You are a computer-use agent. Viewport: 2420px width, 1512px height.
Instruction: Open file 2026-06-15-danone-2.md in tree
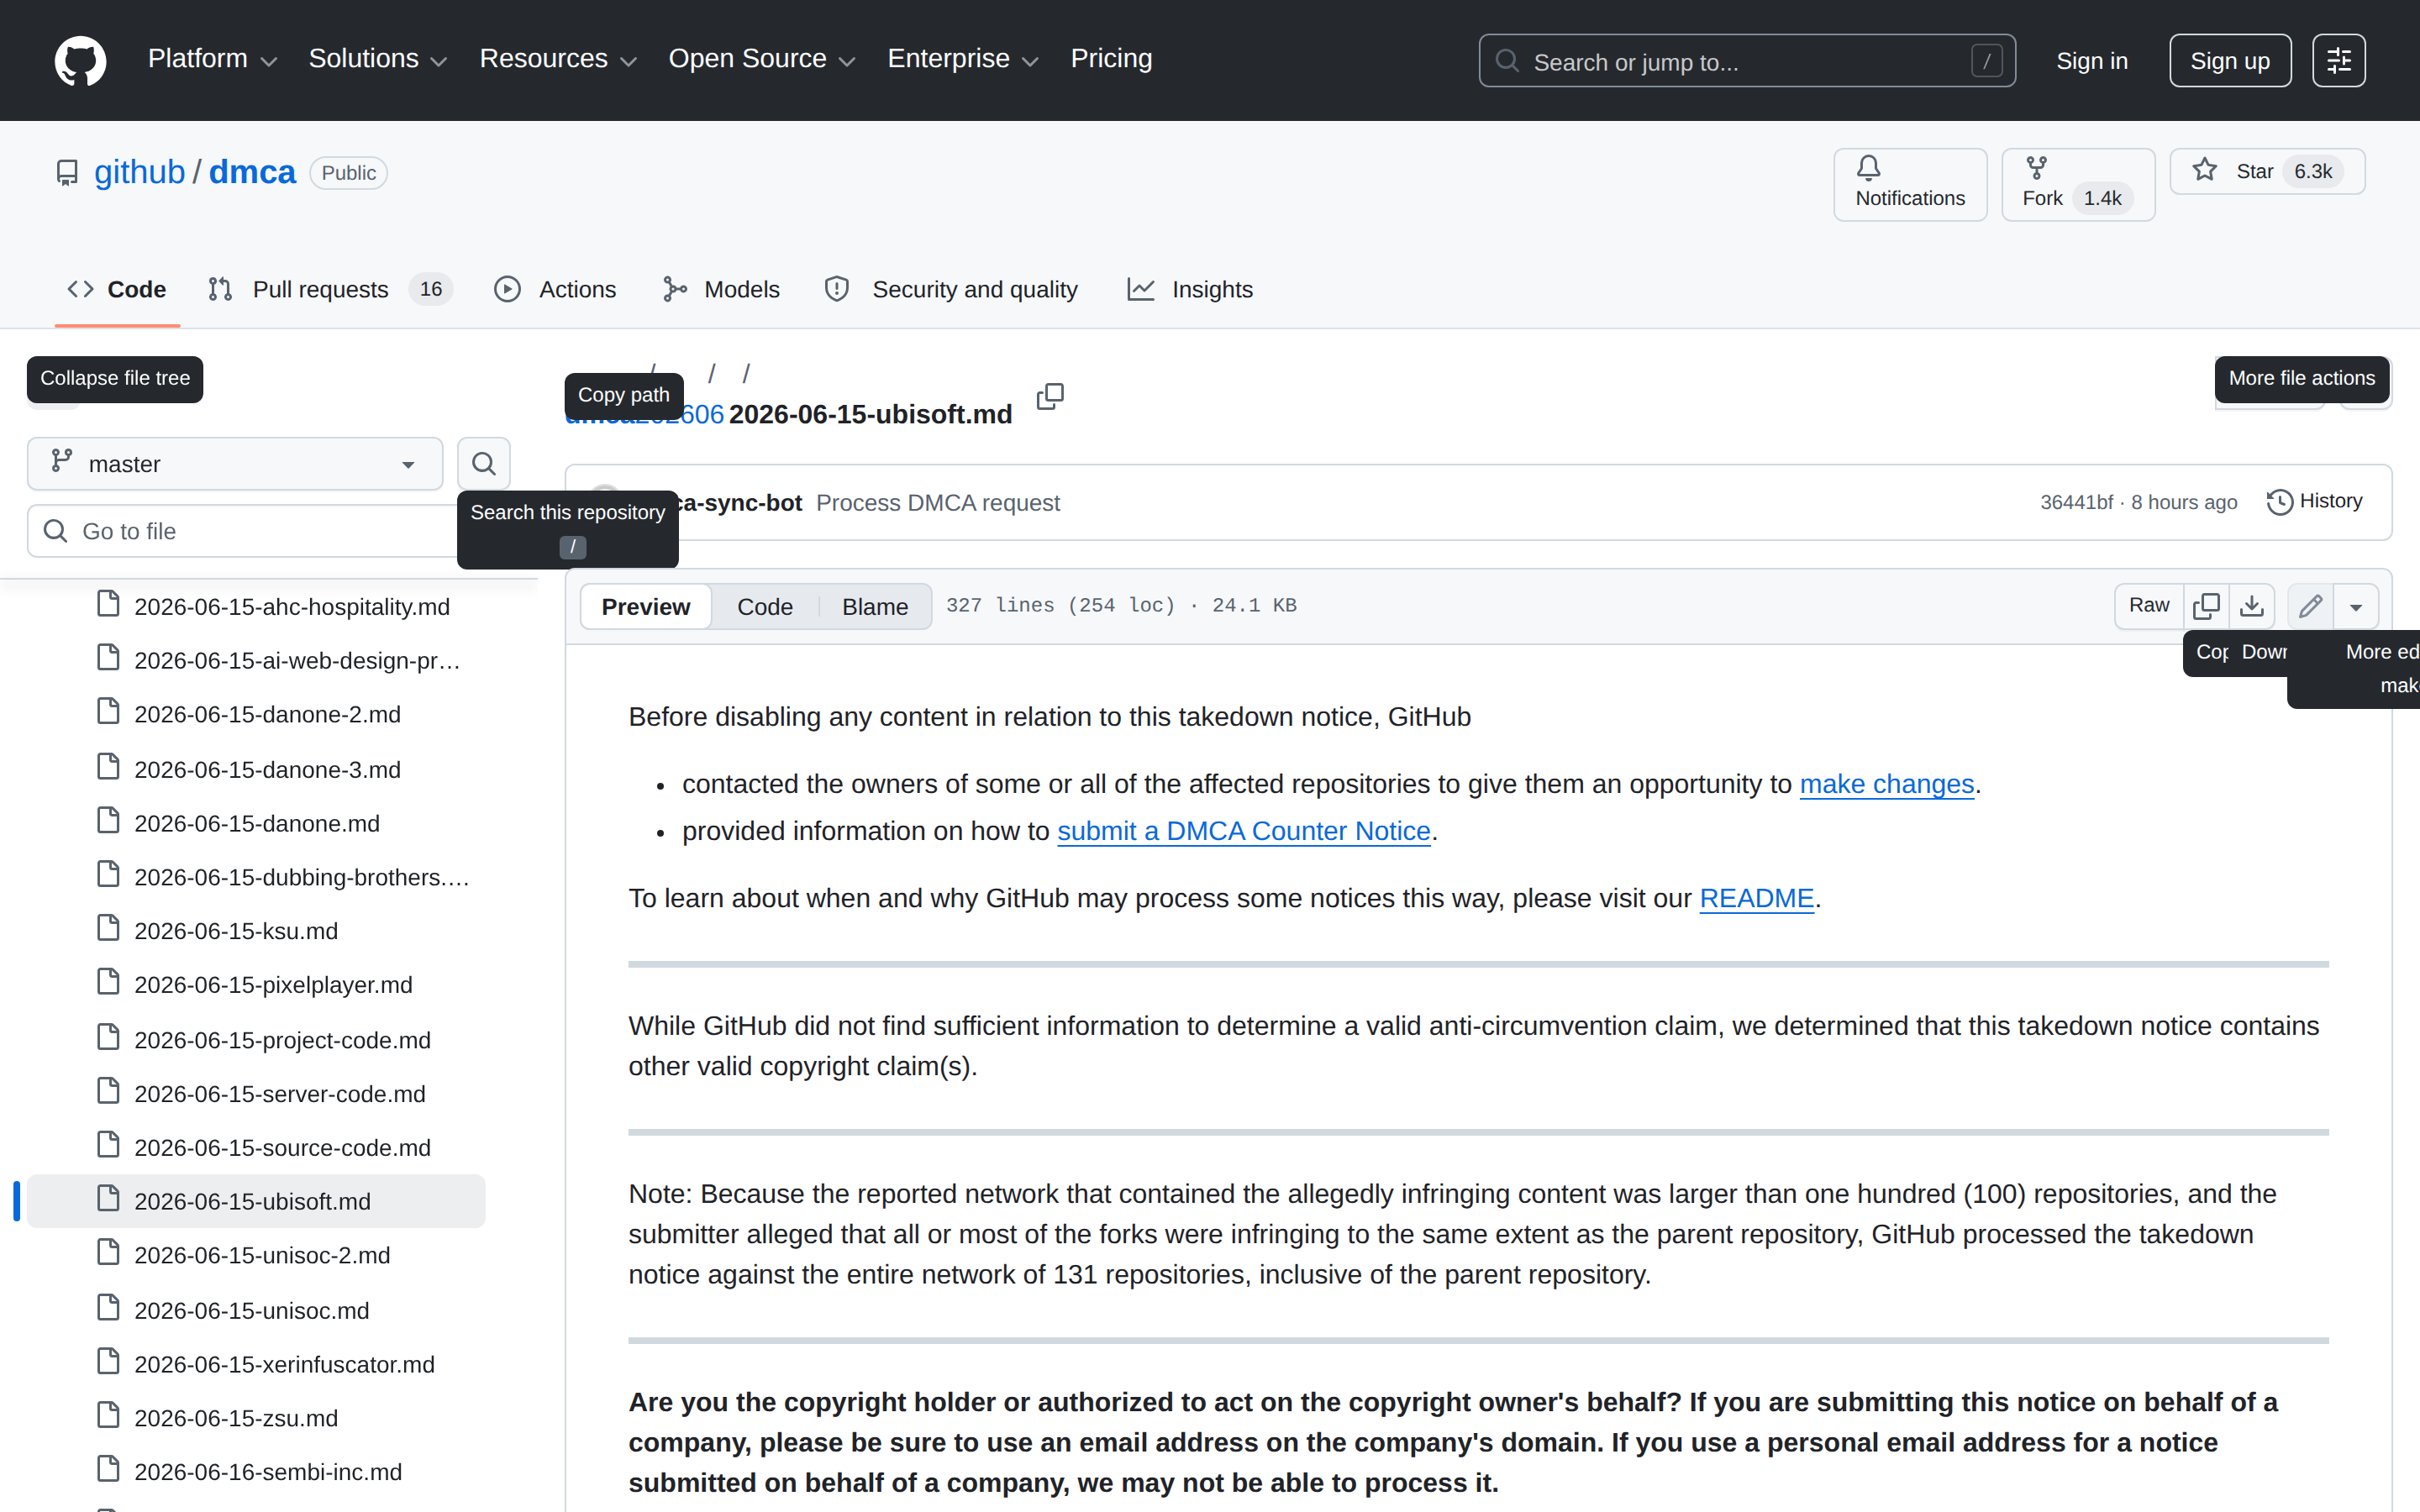(268, 714)
